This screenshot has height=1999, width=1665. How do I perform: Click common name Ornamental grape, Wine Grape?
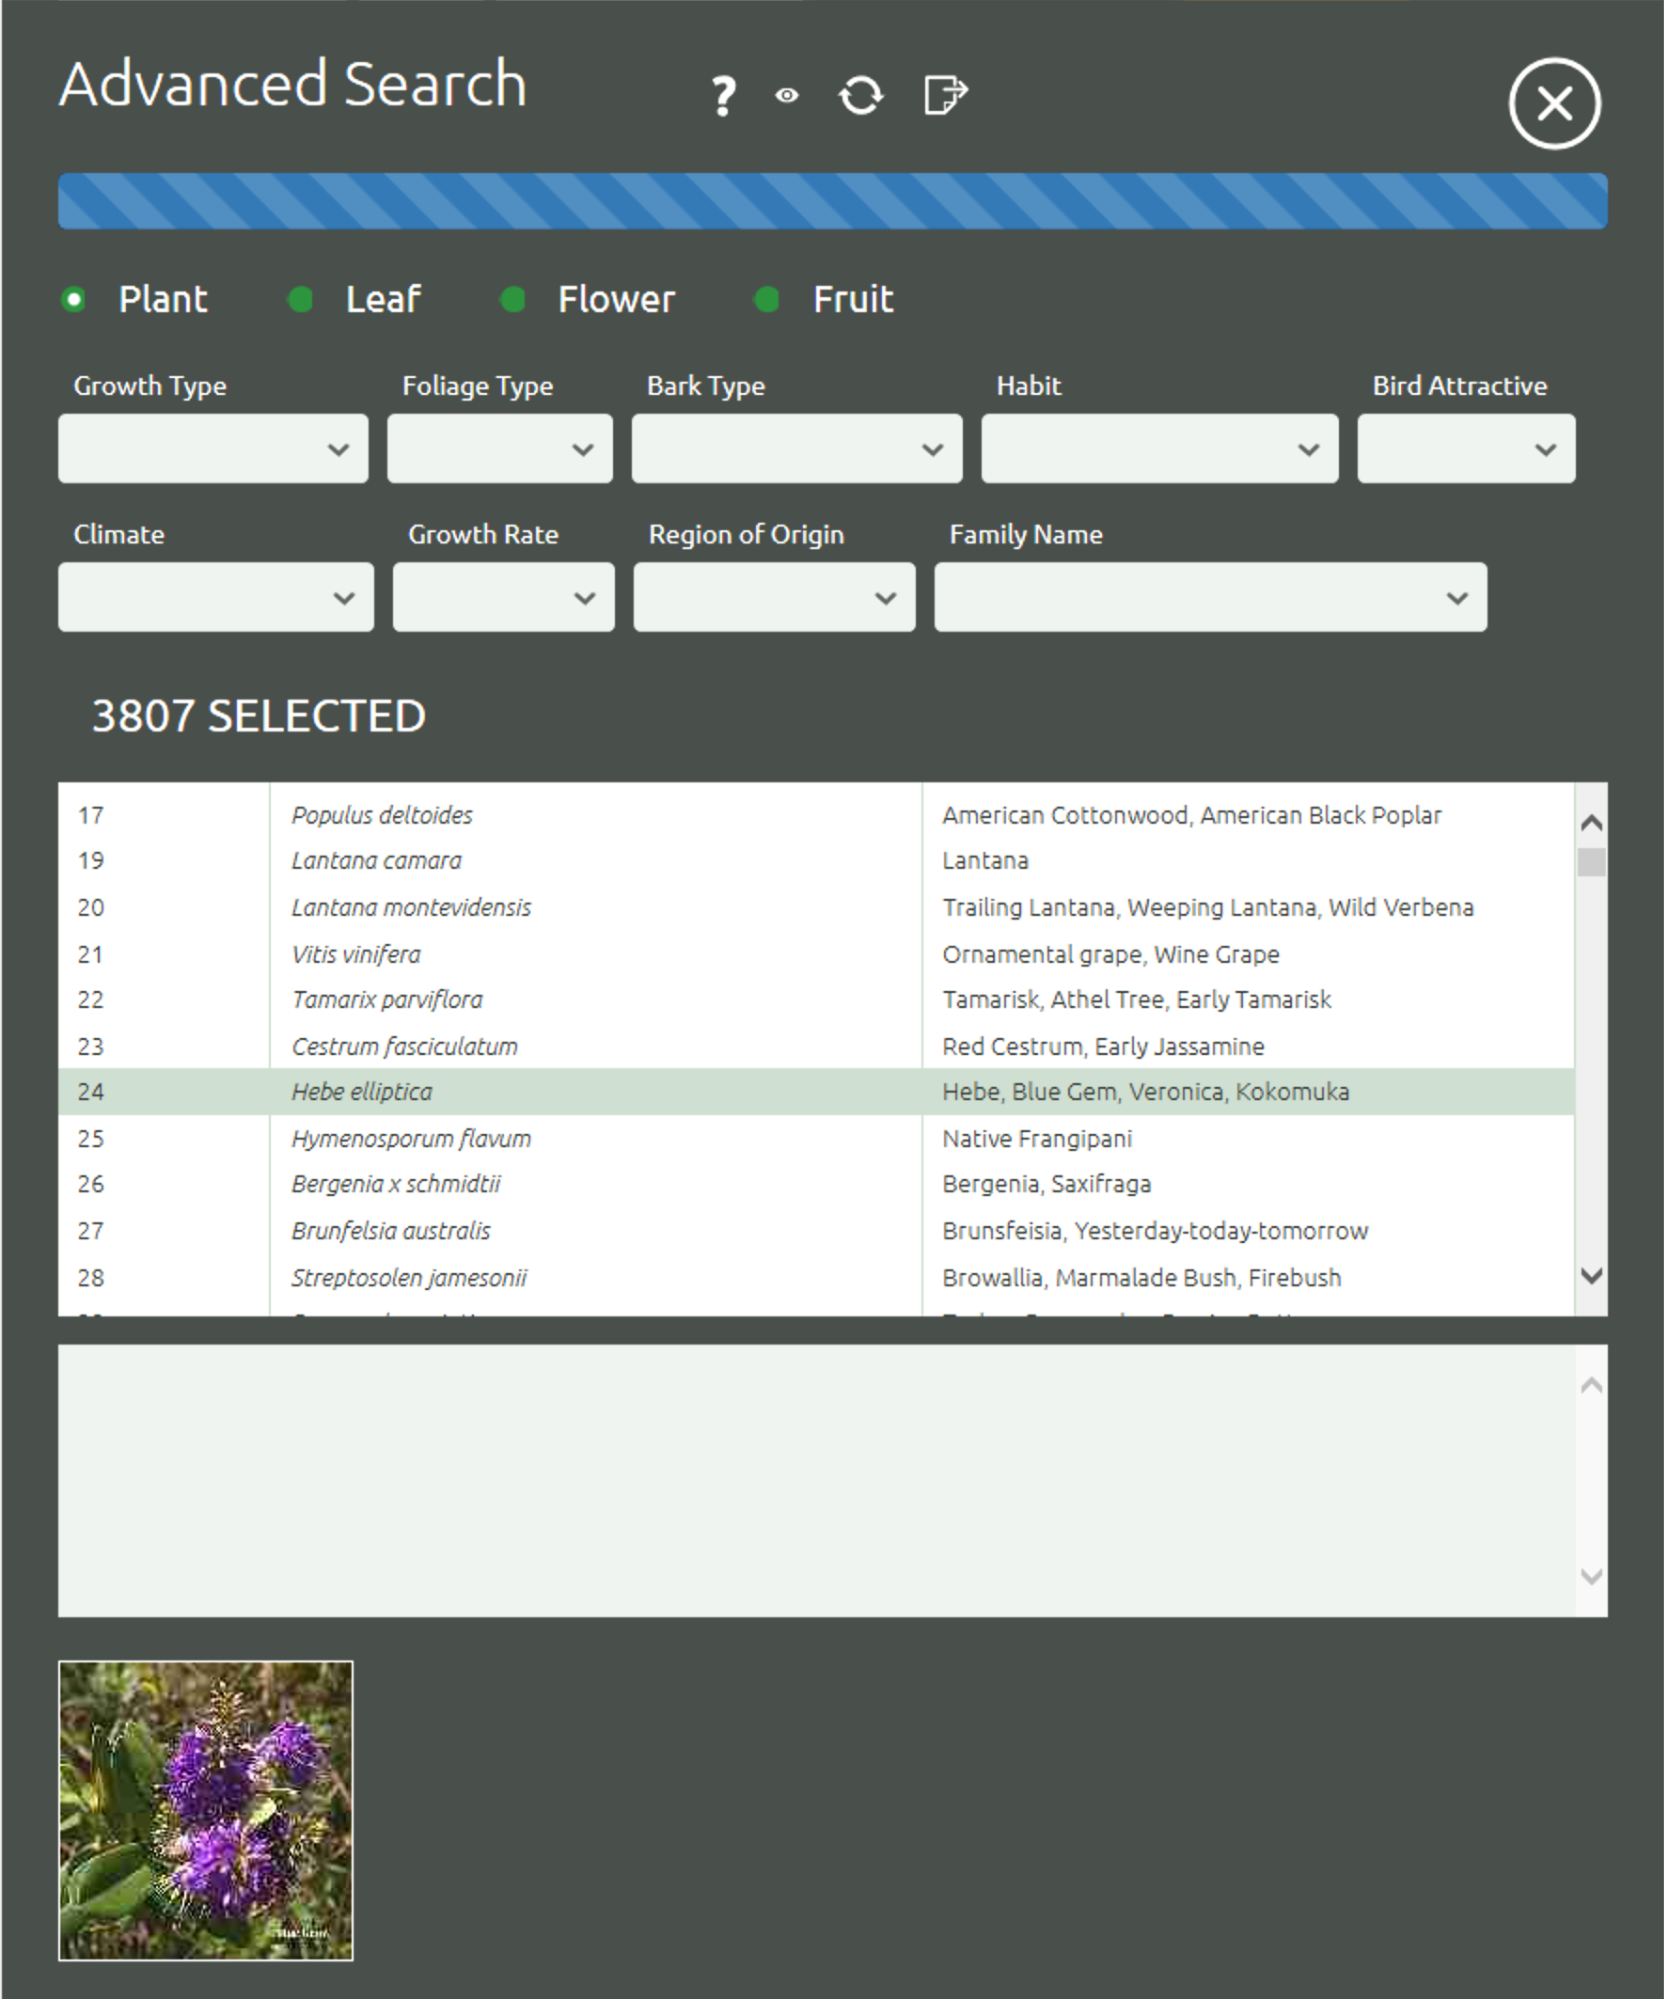click(x=1110, y=954)
